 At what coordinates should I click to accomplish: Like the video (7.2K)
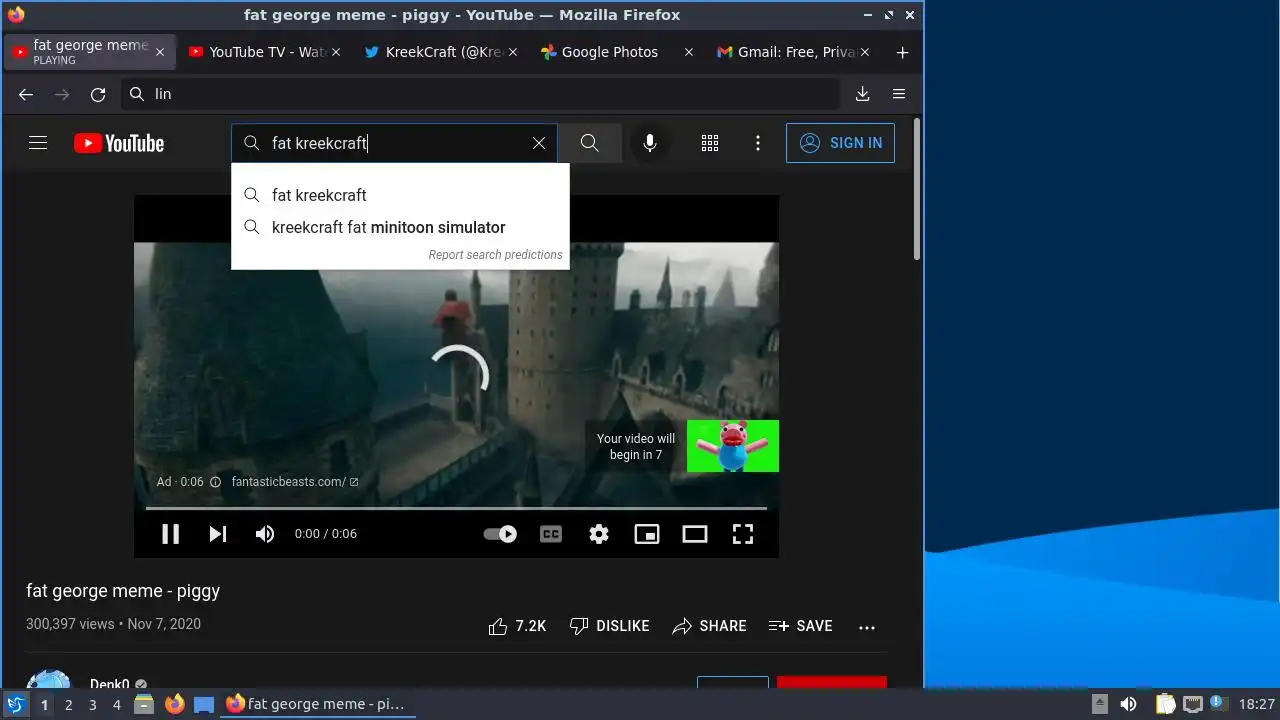517,626
